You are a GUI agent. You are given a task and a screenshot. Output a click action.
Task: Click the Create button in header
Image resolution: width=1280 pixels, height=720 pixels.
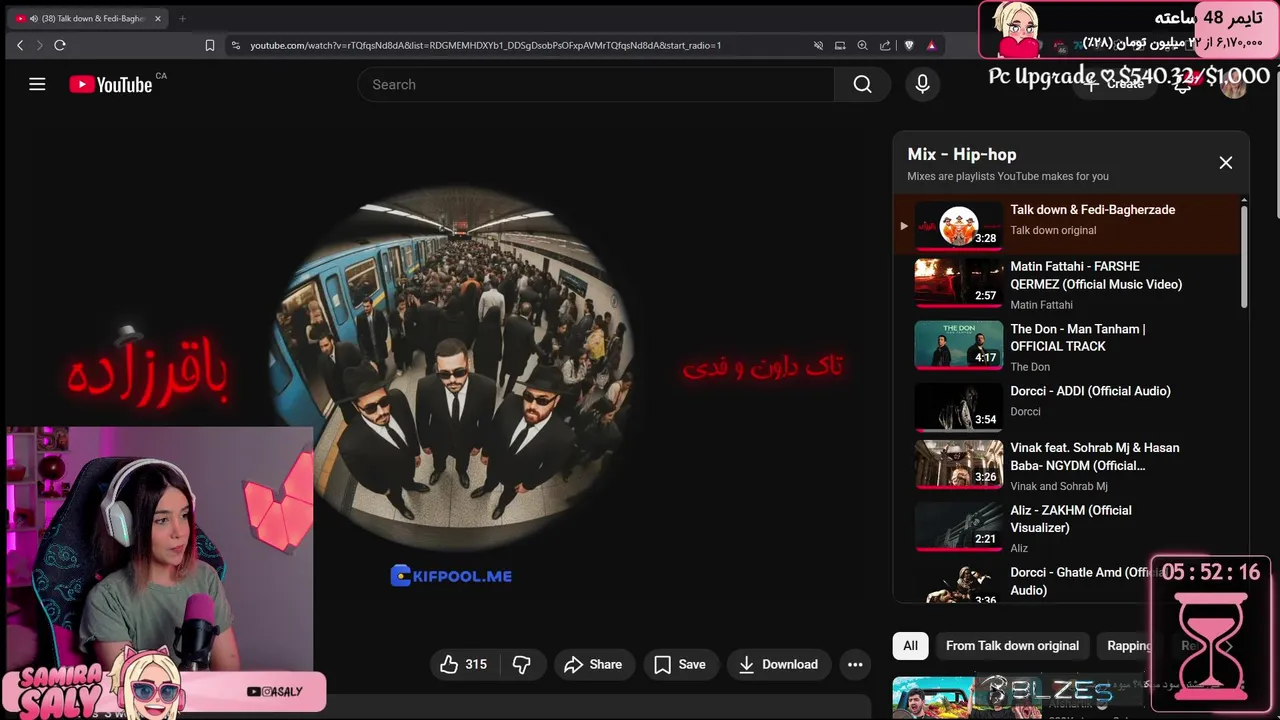coord(1115,84)
